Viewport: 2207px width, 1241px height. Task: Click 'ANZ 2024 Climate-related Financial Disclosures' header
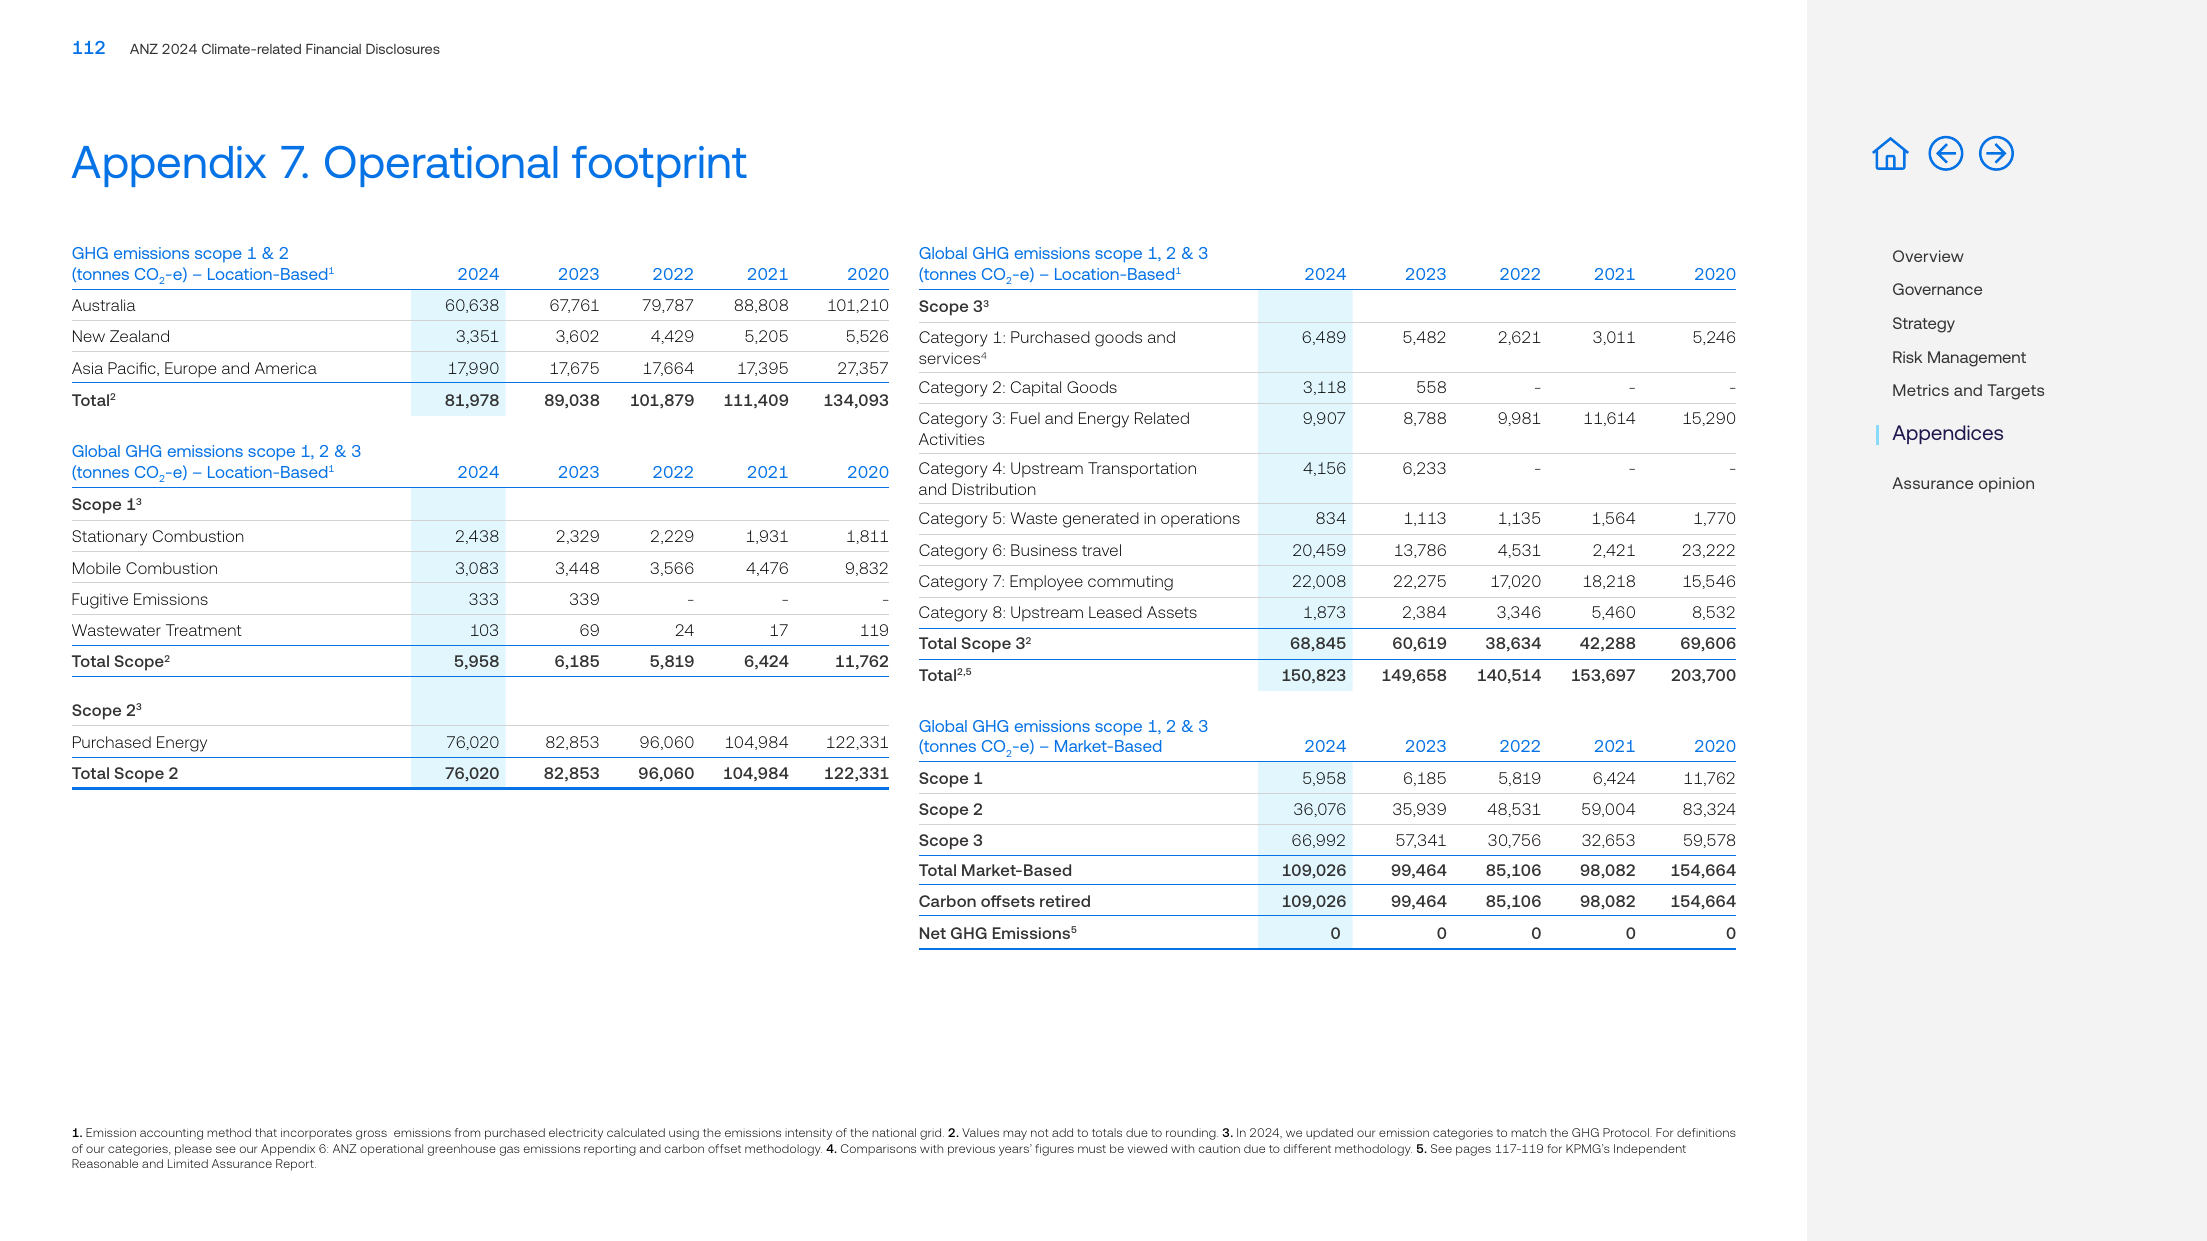tap(285, 49)
